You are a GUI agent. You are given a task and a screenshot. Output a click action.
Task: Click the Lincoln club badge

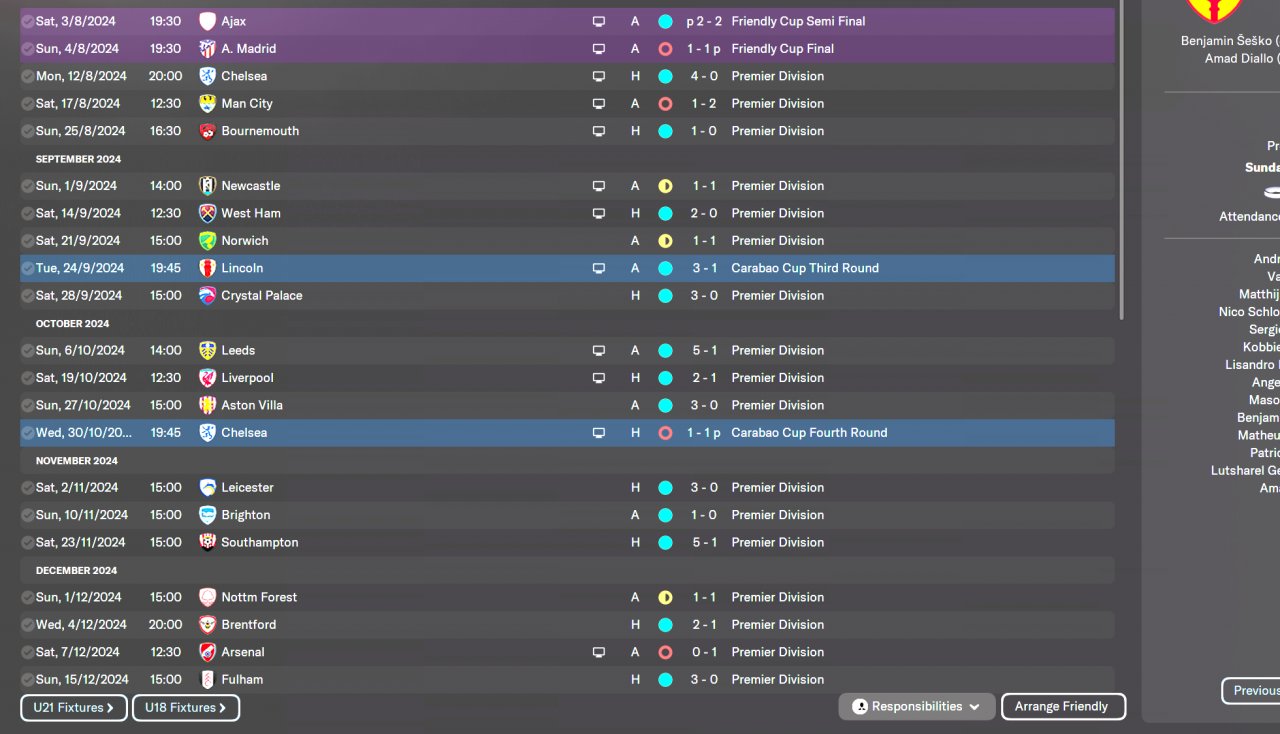click(207, 268)
